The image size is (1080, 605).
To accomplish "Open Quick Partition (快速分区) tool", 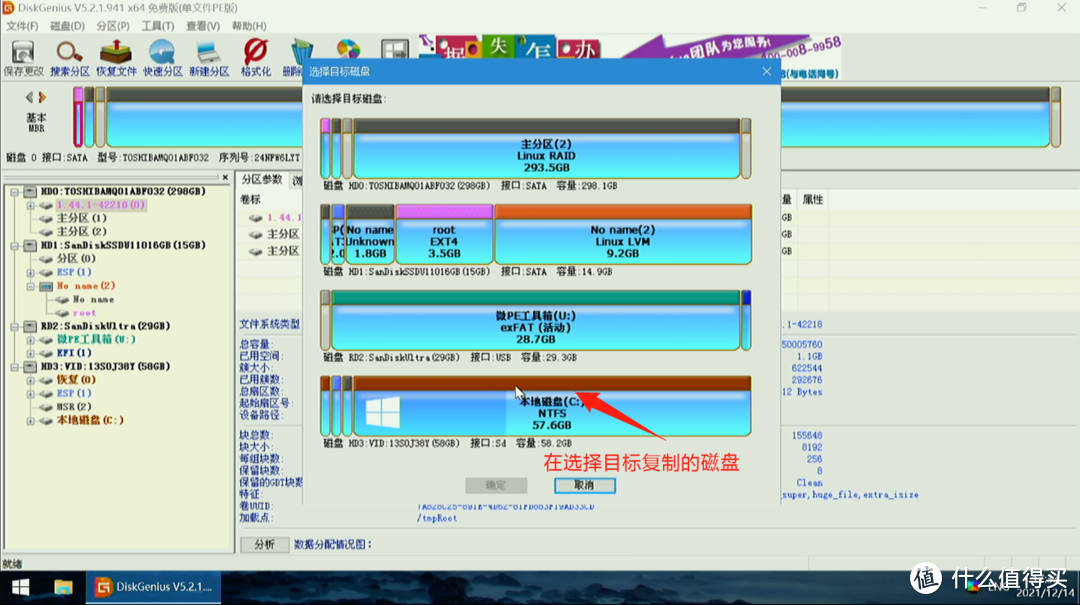I will (163, 58).
